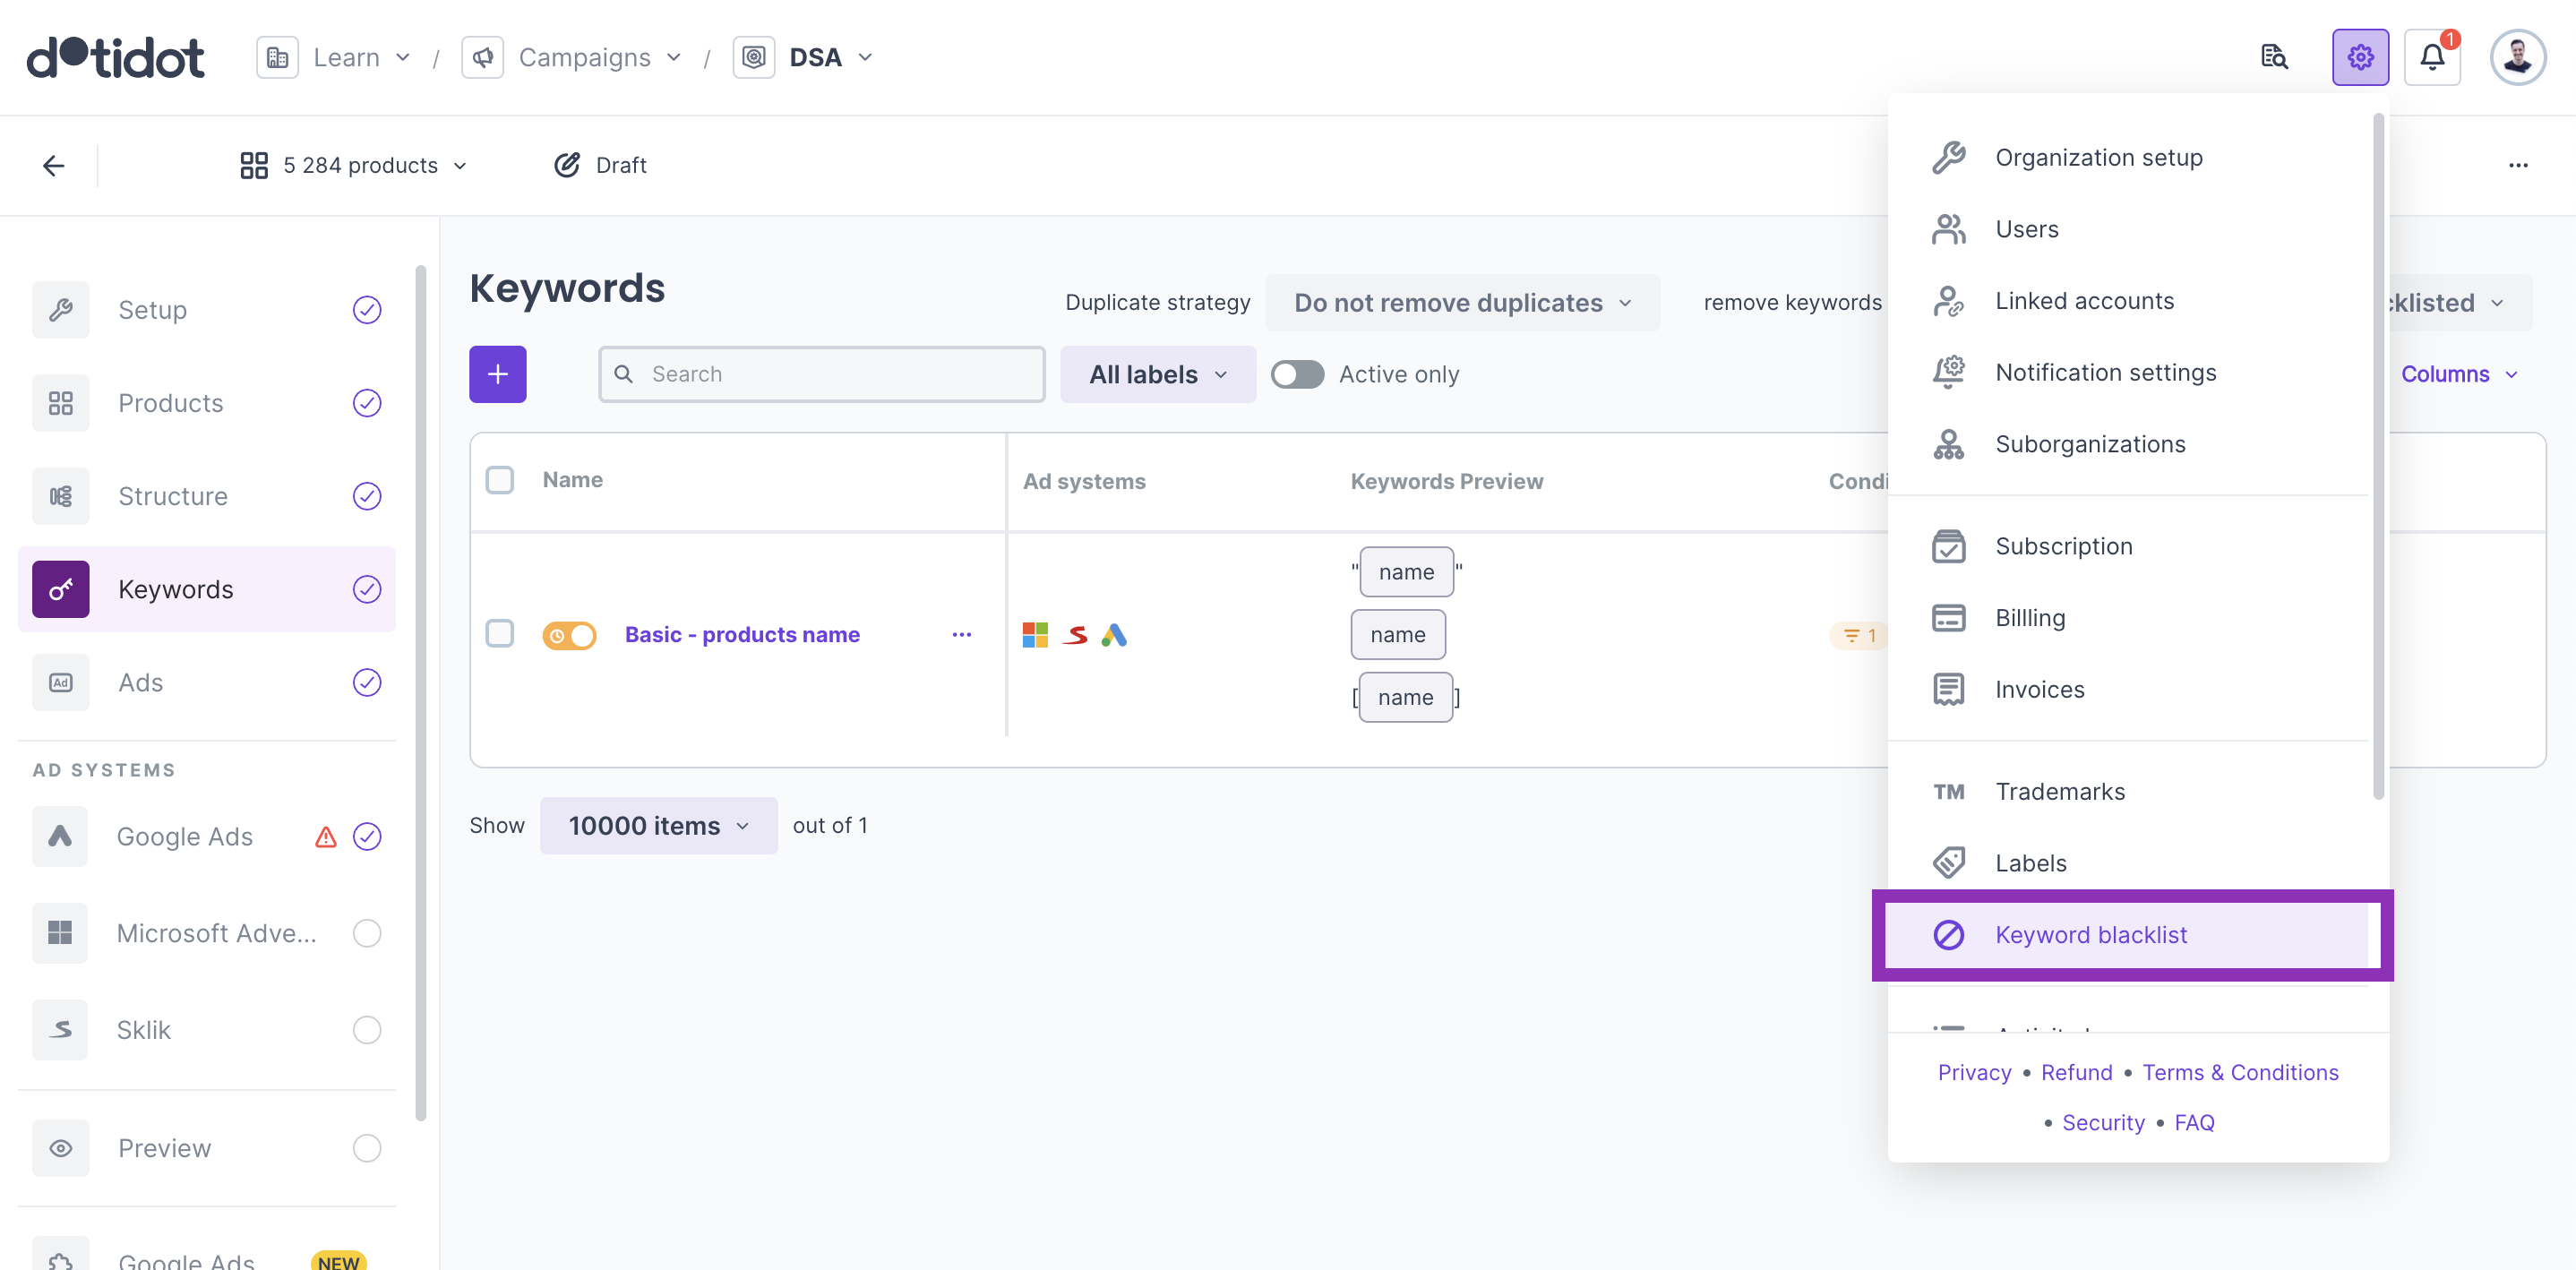
Task: Open the Basic - products name link
Action: click(x=741, y=635)
